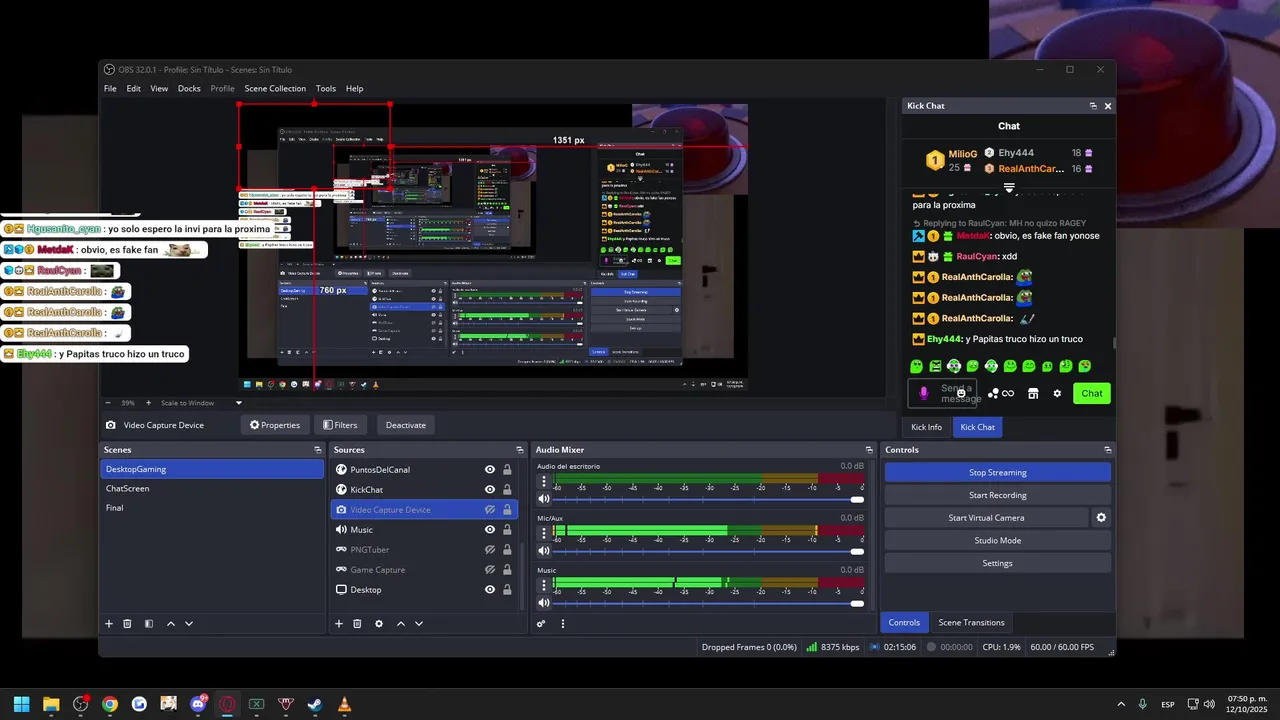Mute the Mic/Aux speaker icon

tap(544, 551)
